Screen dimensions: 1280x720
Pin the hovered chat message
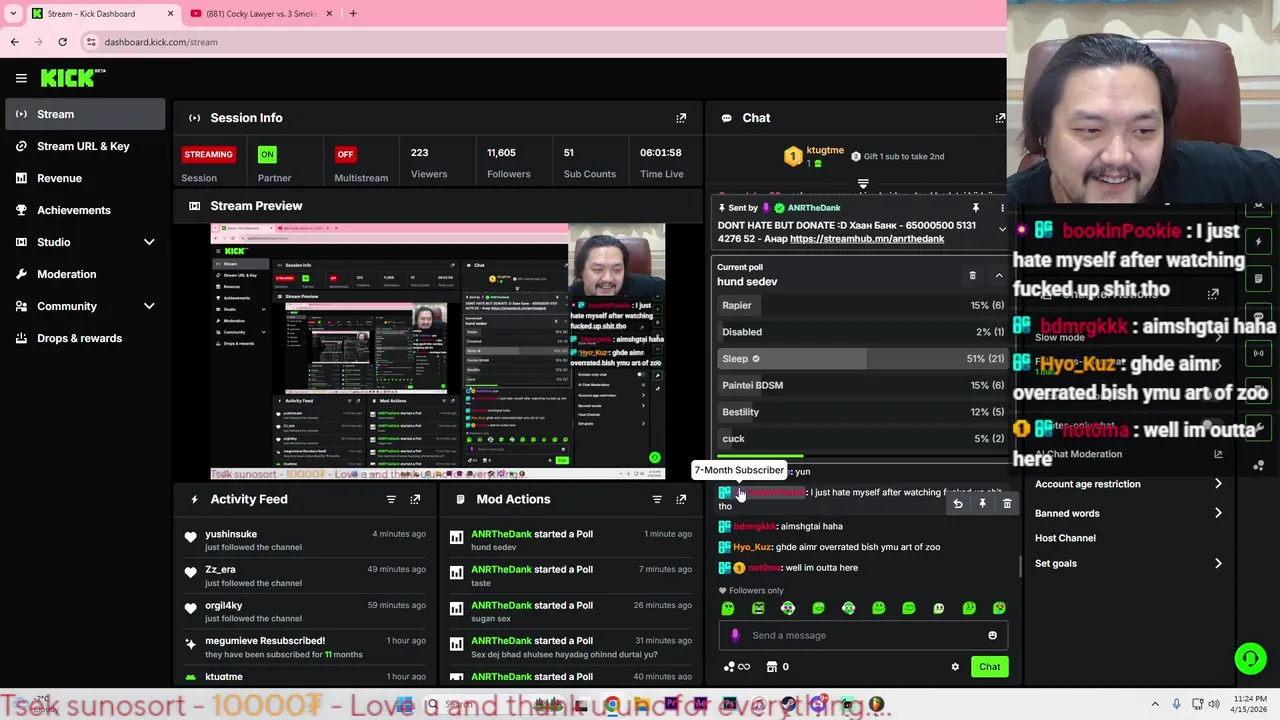point(982,504)
